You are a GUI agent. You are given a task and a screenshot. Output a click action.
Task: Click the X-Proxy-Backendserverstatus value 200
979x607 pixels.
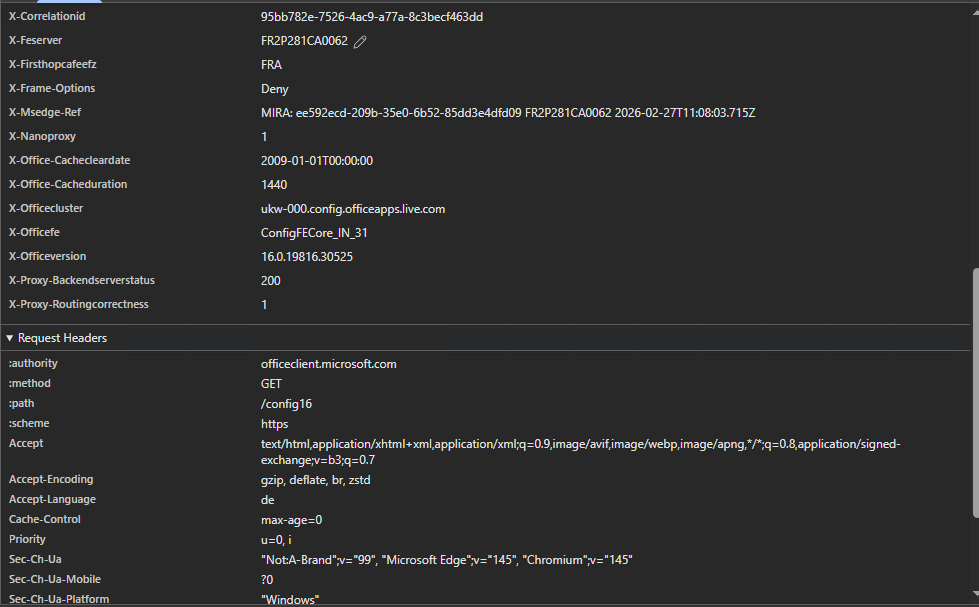270,281
